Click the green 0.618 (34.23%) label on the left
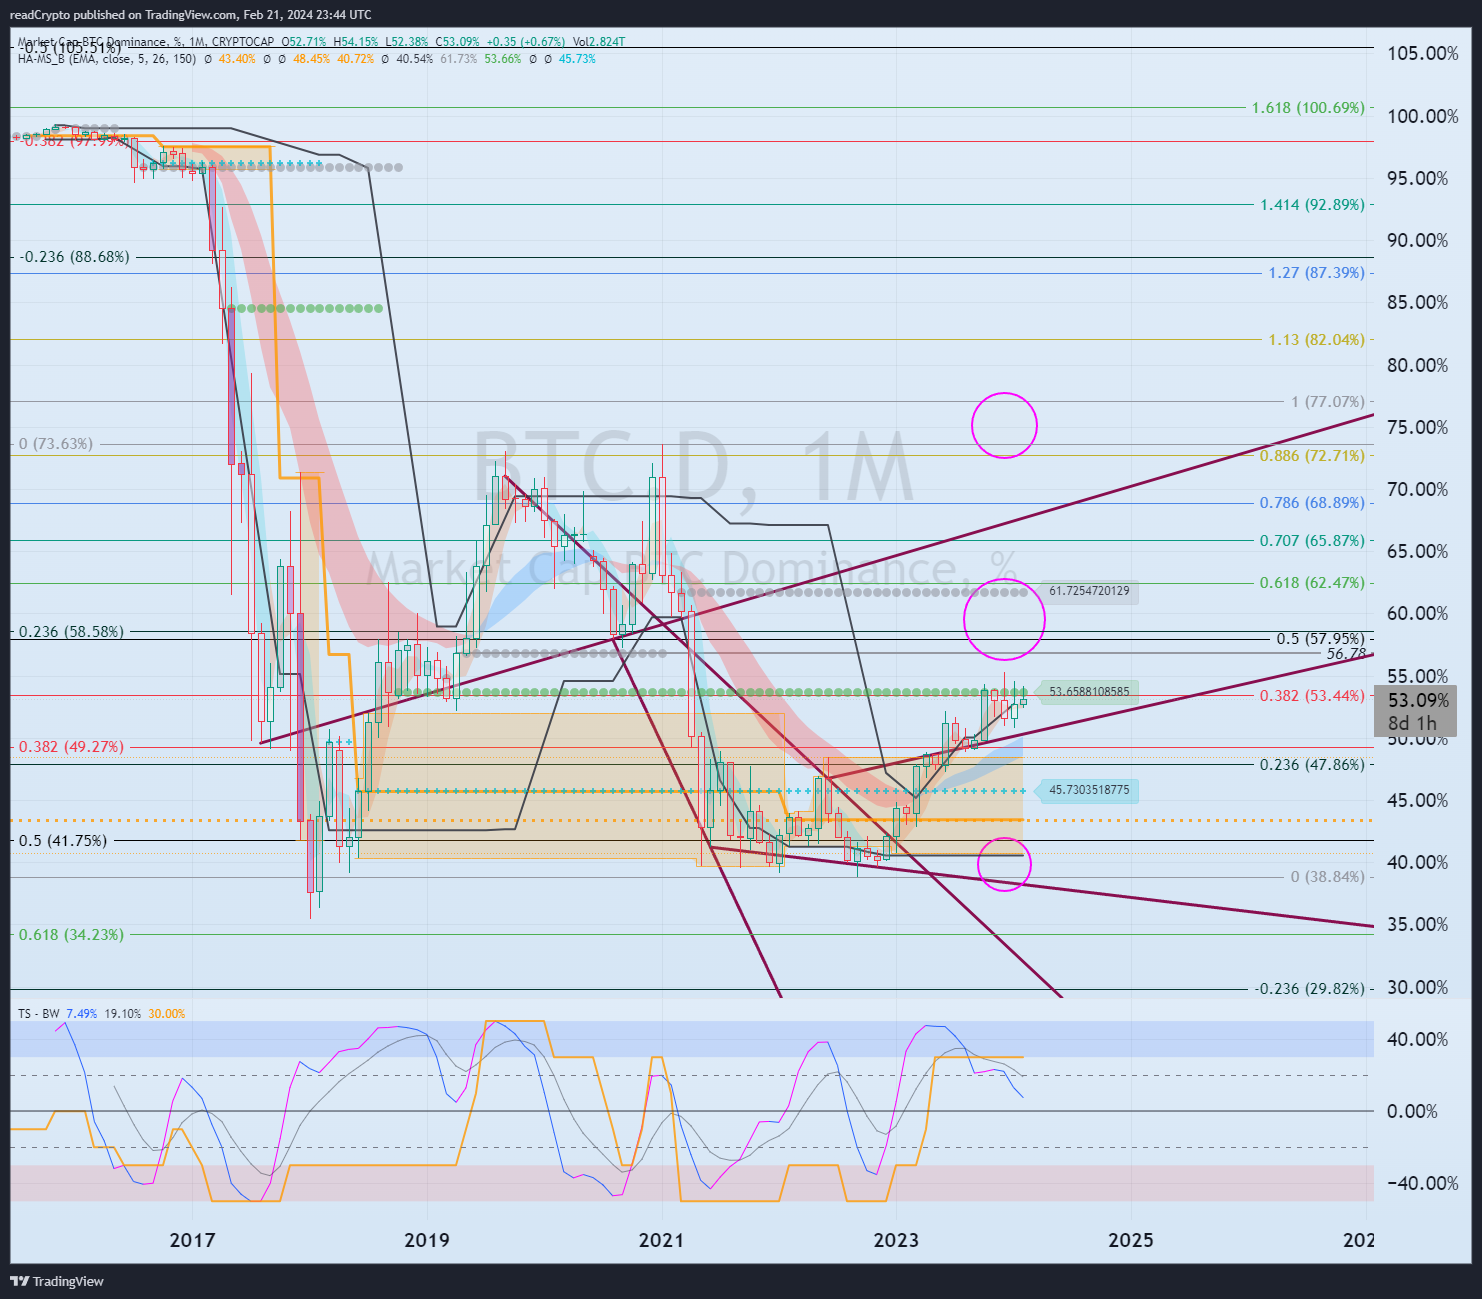Image resolution: width=1482 pixels, height=1299 pixels. 72,935
